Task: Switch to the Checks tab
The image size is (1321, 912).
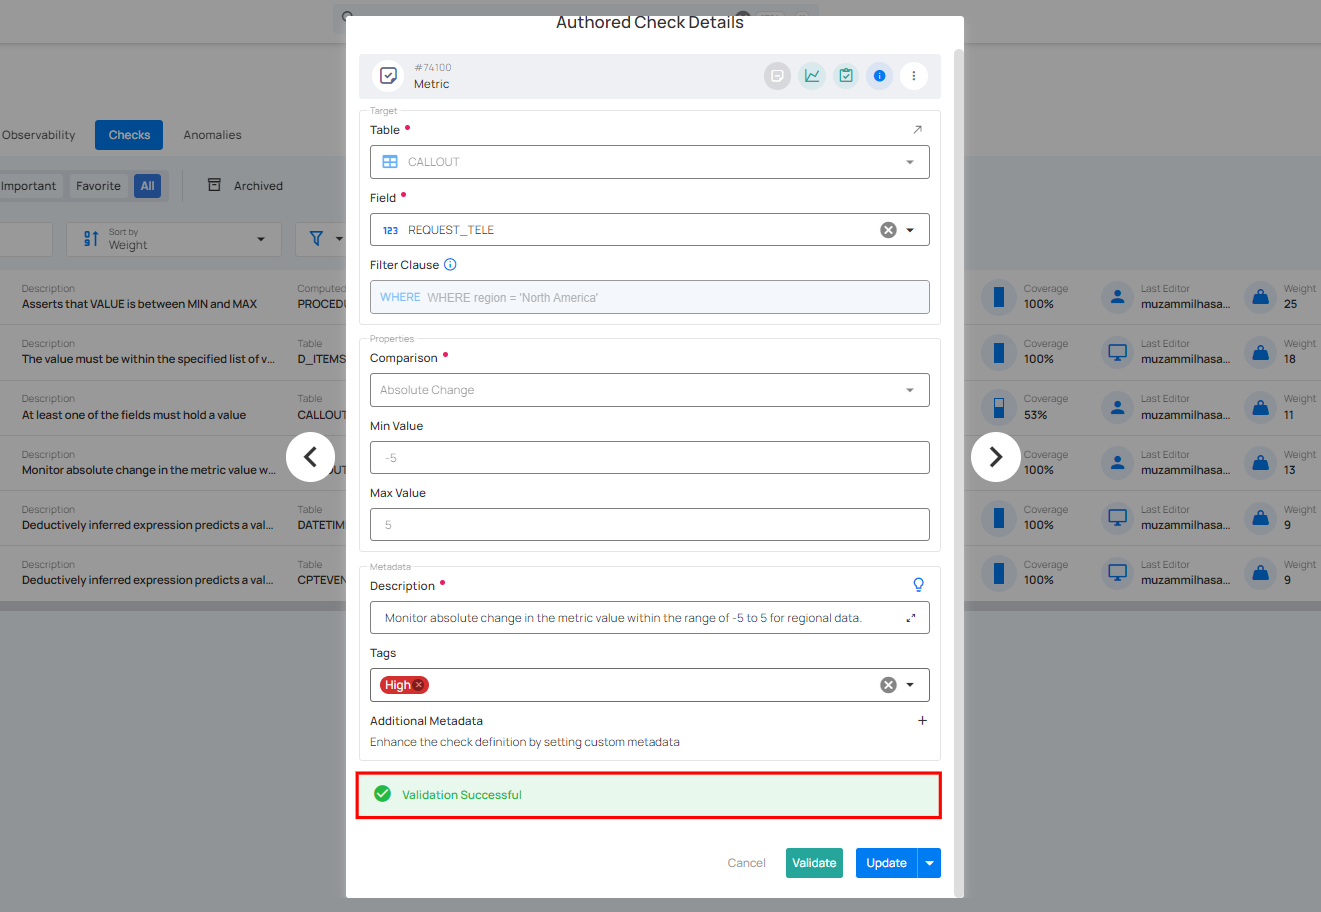Action: [x=129, y=135]
